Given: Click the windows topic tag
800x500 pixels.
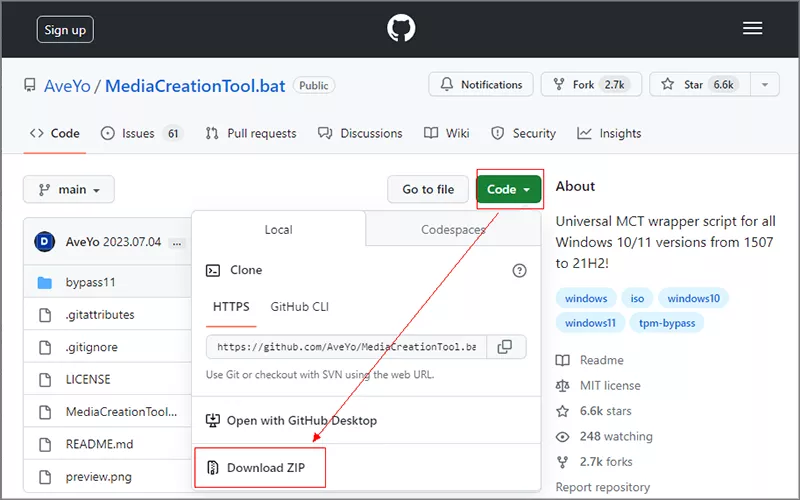Looking at the screenshot, I should [x=586, y=298].
